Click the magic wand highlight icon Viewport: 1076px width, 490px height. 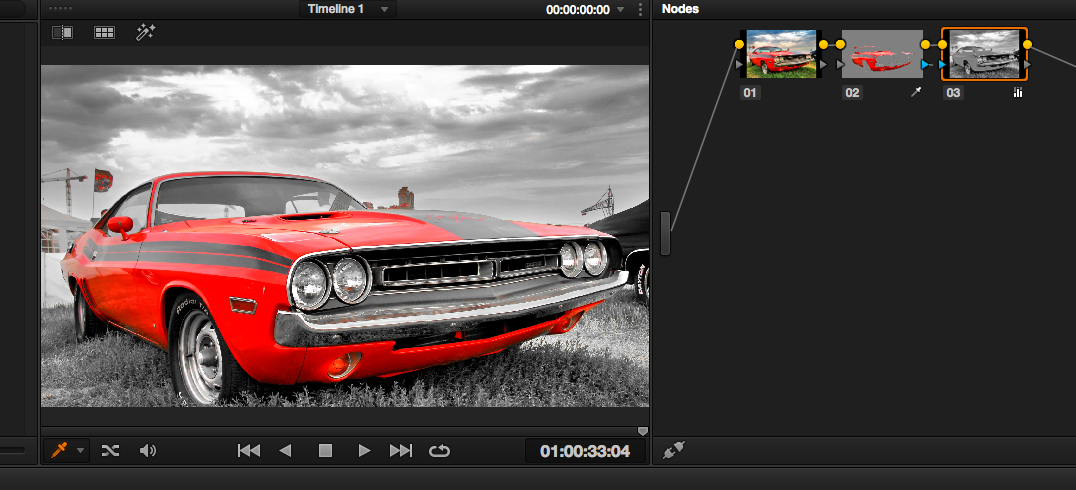coord(145,32)
